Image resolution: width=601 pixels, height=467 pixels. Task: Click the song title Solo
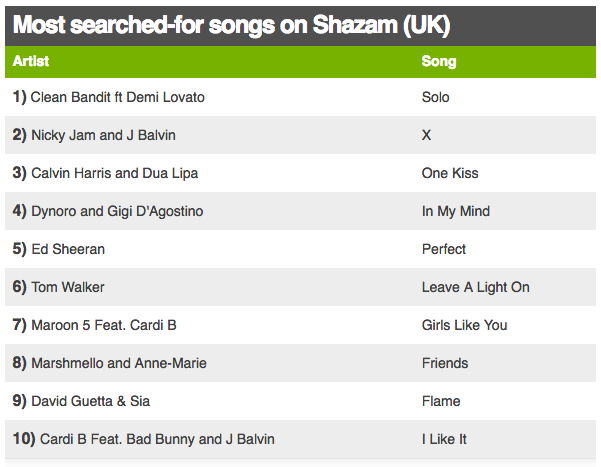(x=435, y=97)
